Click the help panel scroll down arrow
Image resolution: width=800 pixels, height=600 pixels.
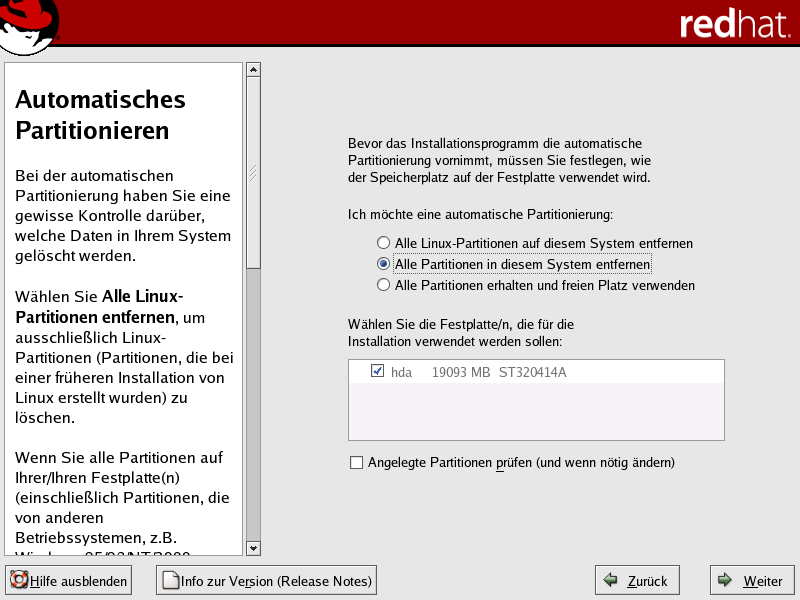tap(253, 547)
